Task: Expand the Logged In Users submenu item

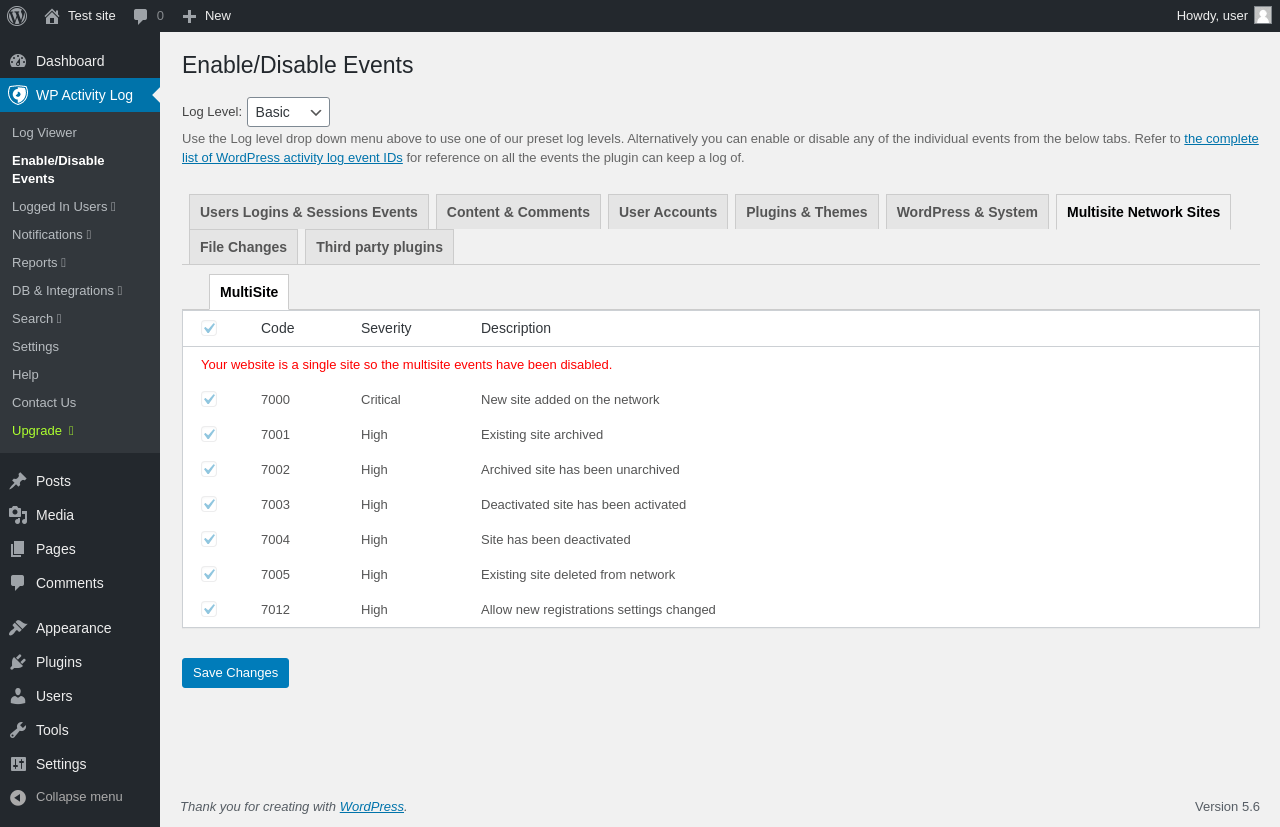Action: [x=63, y=207]
